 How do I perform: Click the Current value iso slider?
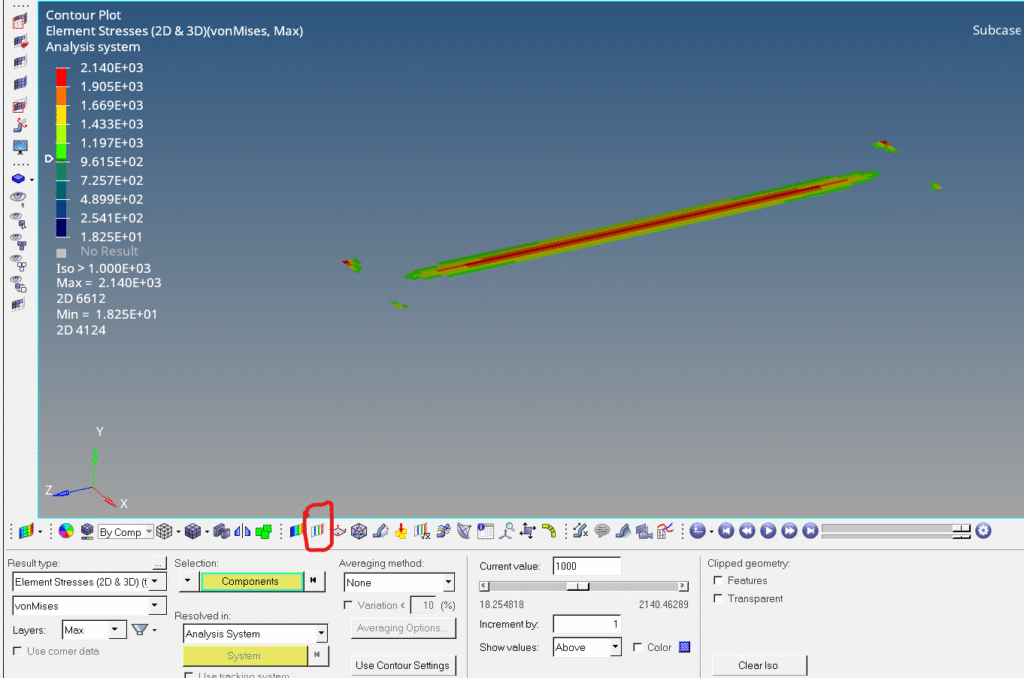584,587
